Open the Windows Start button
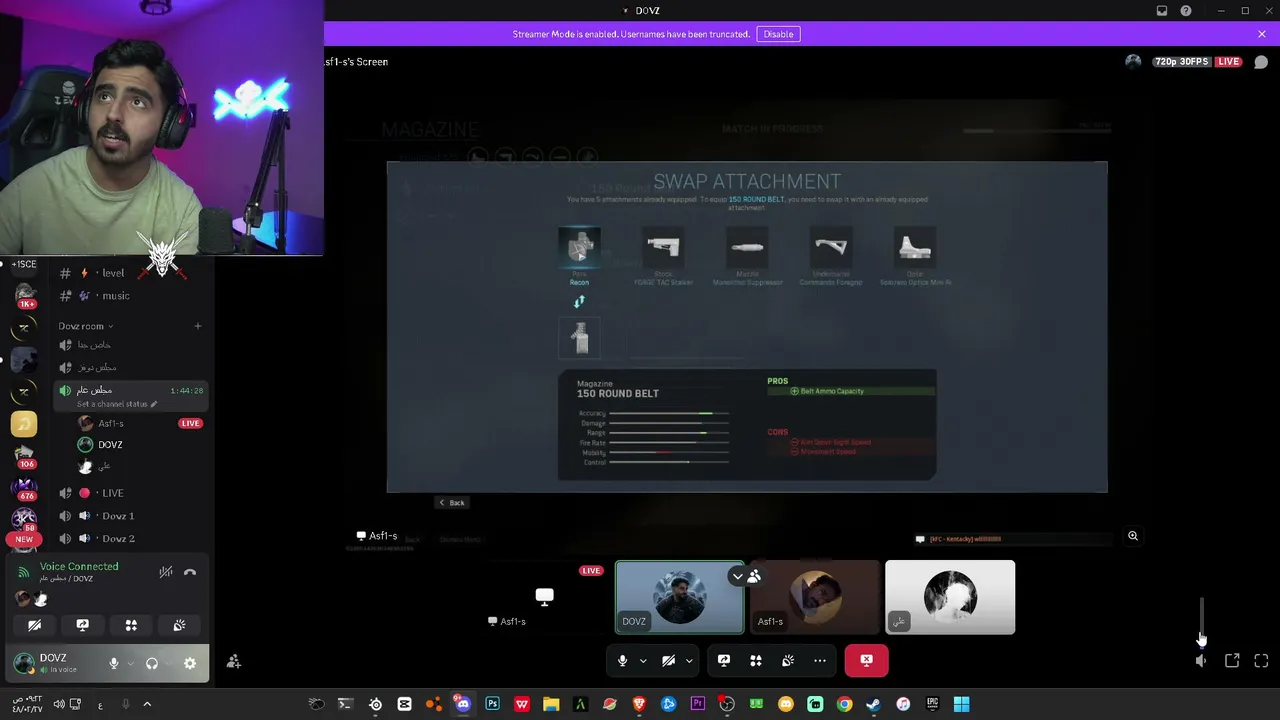 961,704
